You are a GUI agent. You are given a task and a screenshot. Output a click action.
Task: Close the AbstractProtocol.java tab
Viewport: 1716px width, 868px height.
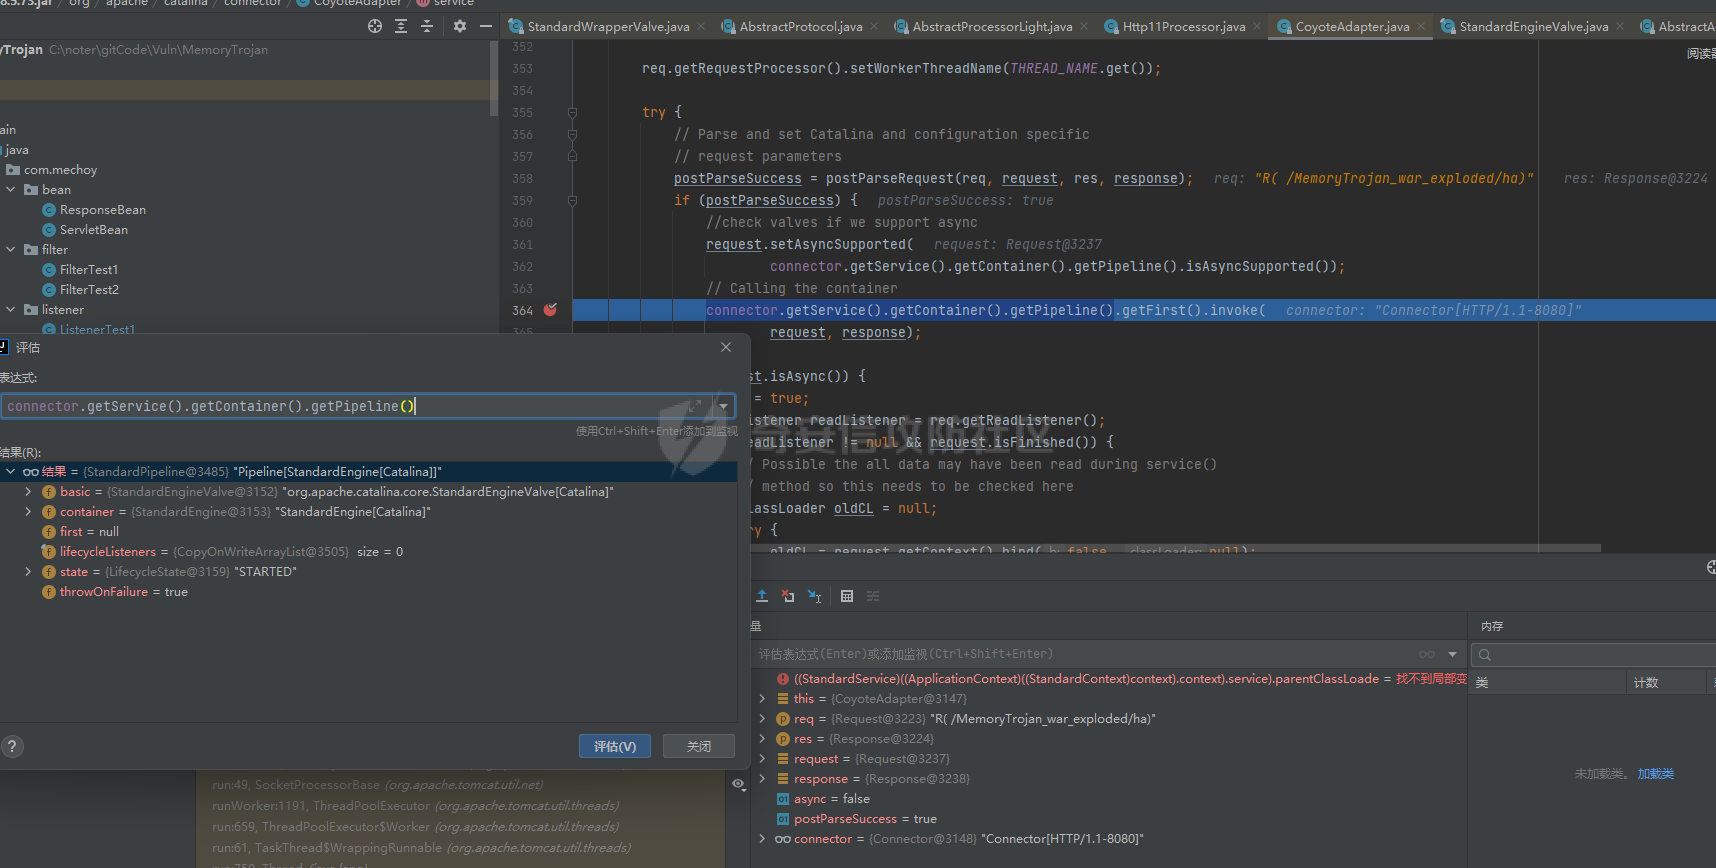pyautogui.click(x=874, y=26)
